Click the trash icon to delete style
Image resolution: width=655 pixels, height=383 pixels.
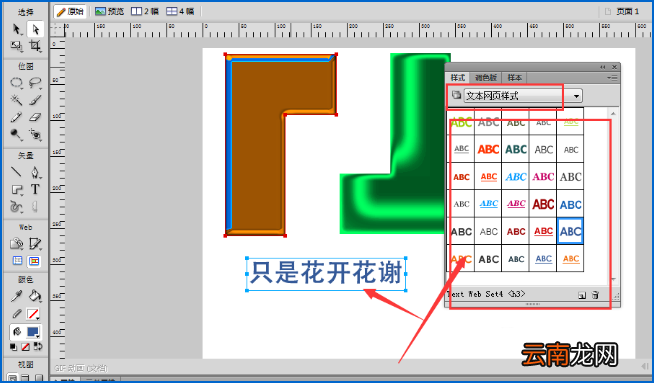click(596, 295)
